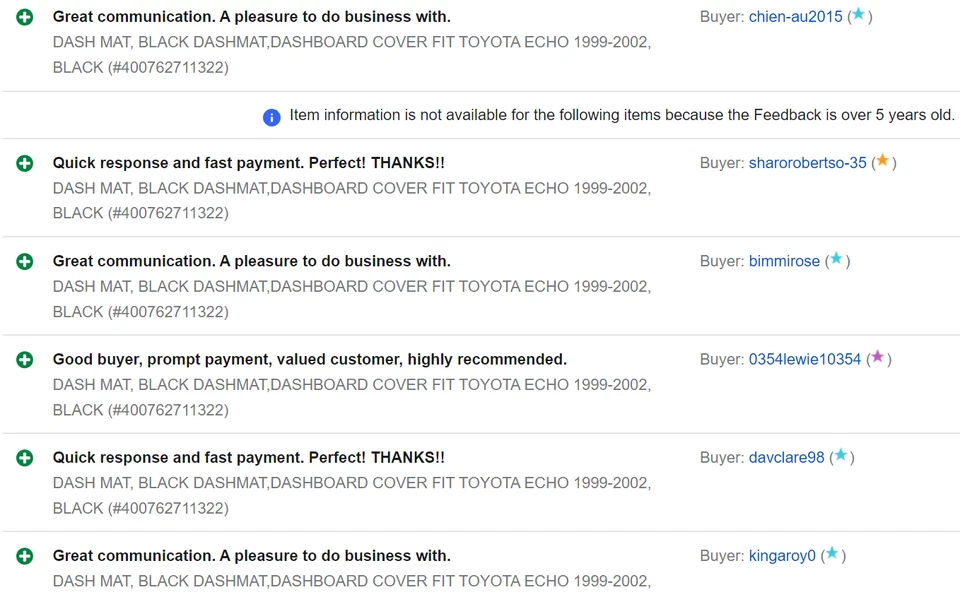This screenshot has height=597, width=960.
Task: Click the teal star next to kingaroy0
Action: pyautogui.click(x=832, y=553)
